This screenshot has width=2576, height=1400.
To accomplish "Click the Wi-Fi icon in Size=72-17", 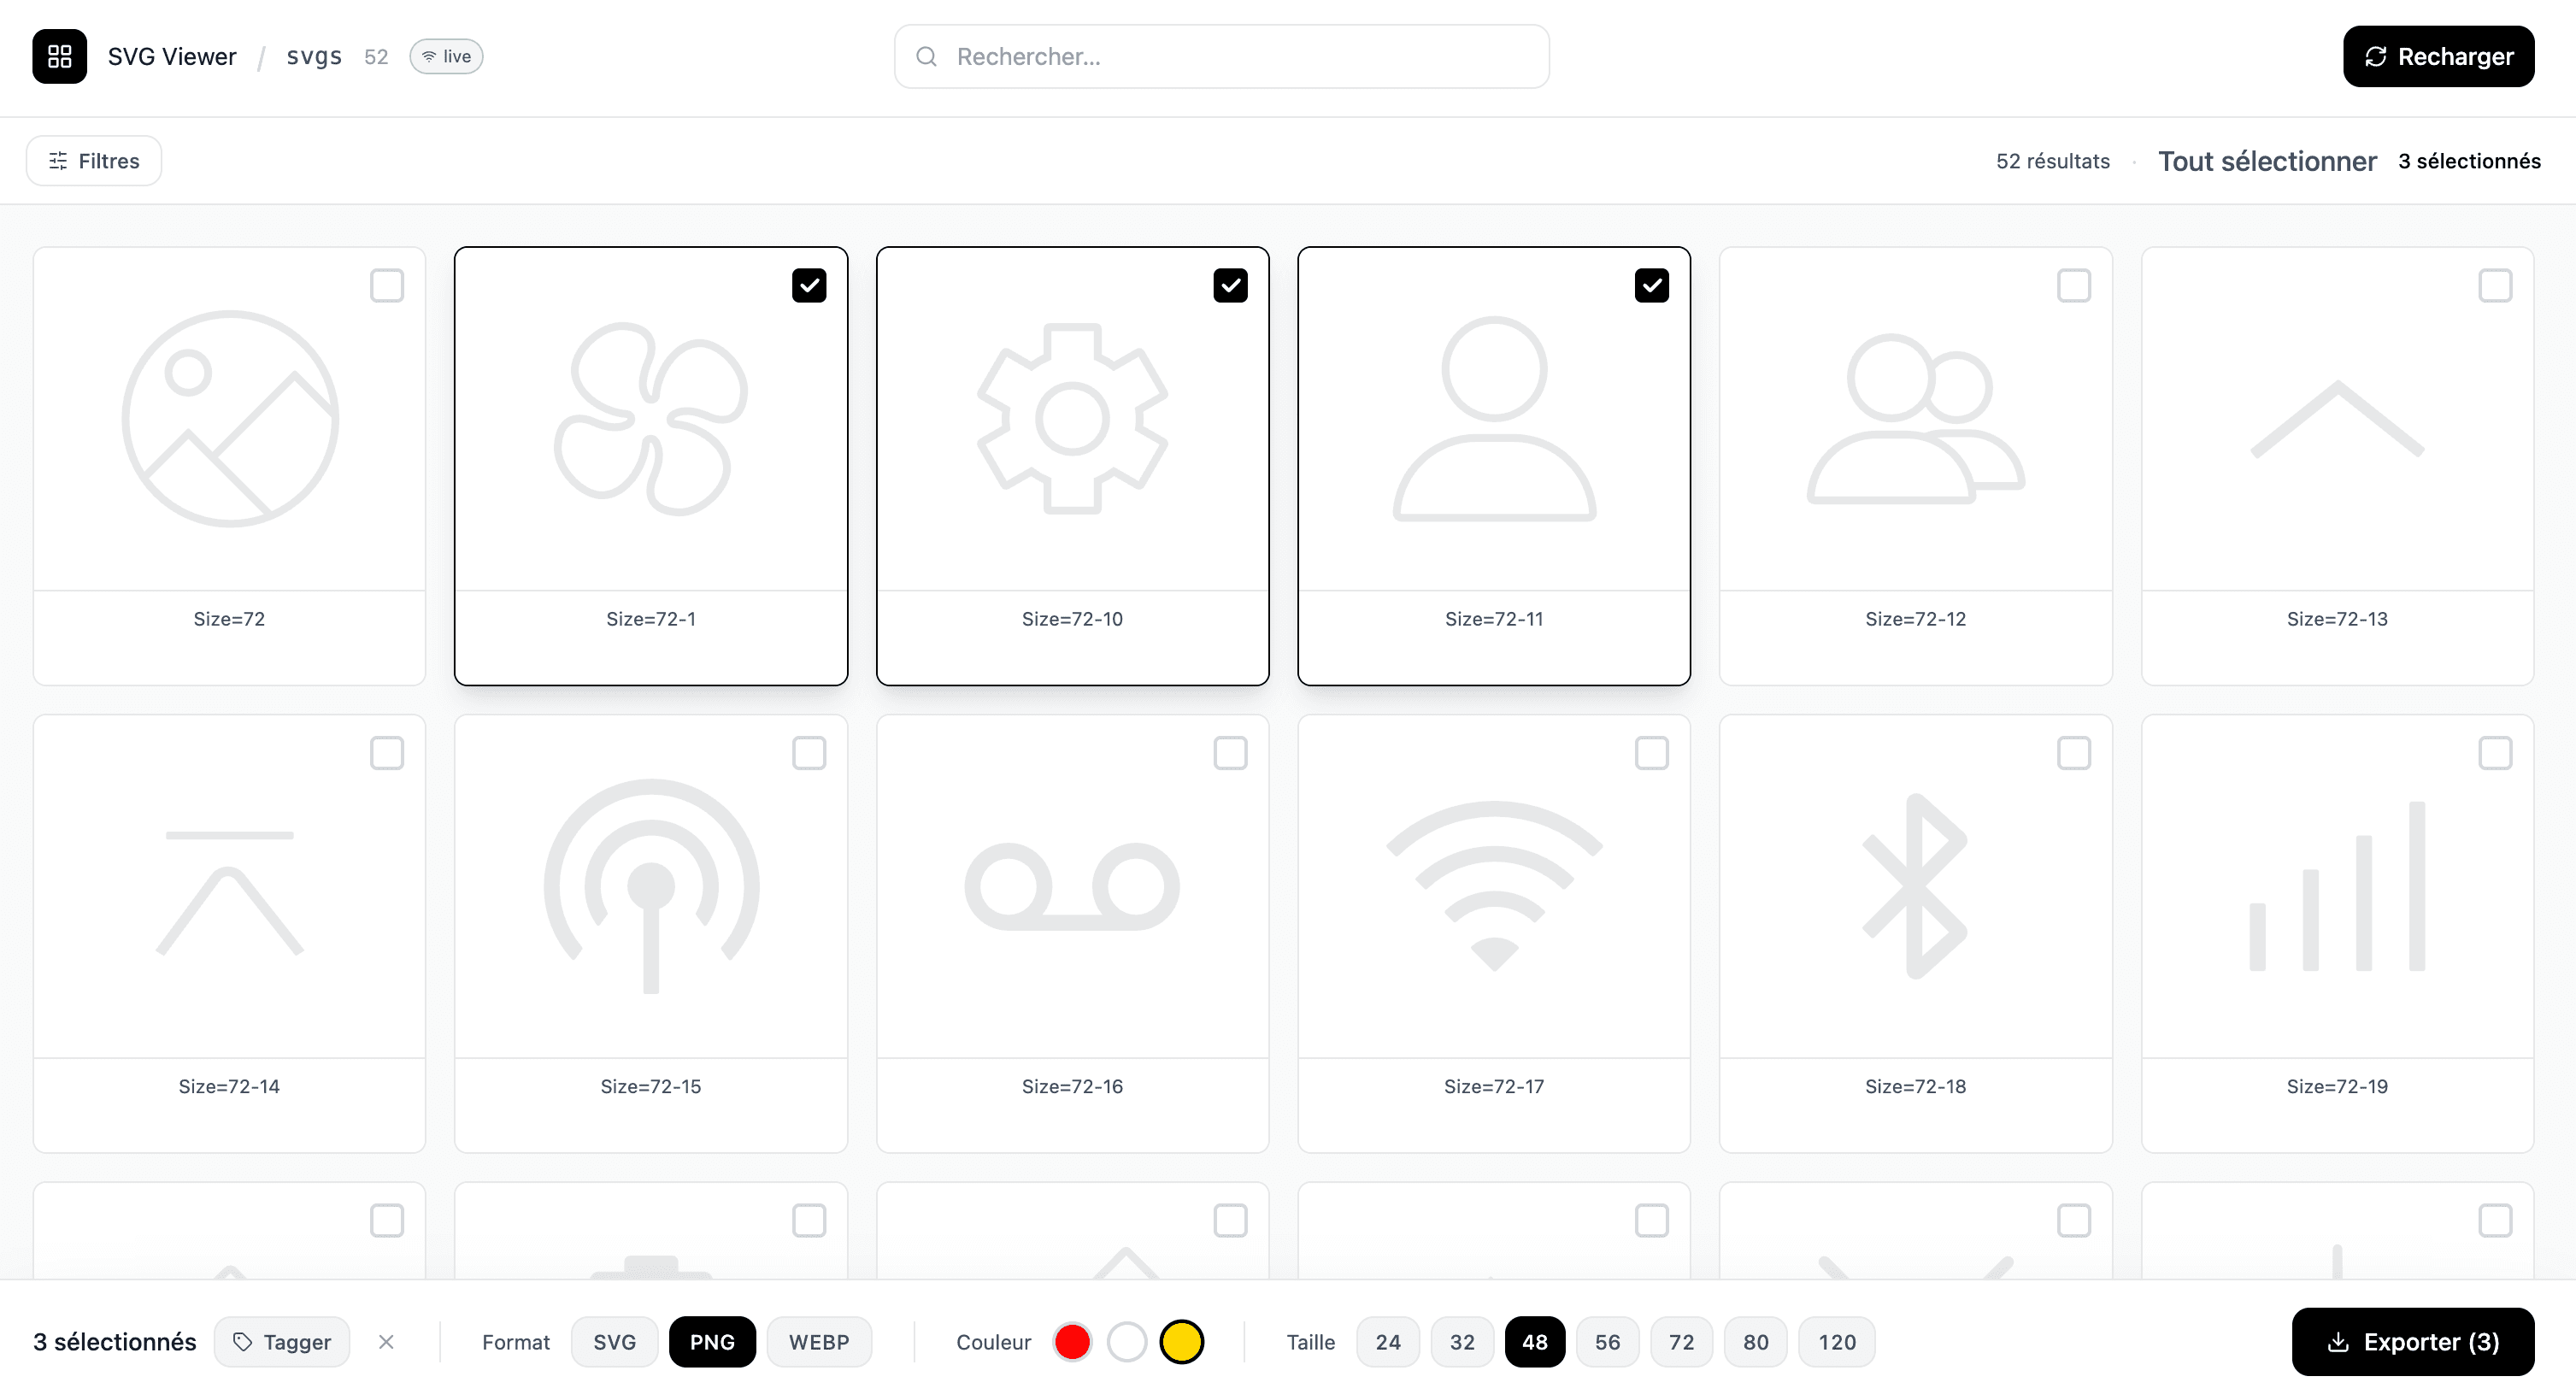I will click(1494, 886).
